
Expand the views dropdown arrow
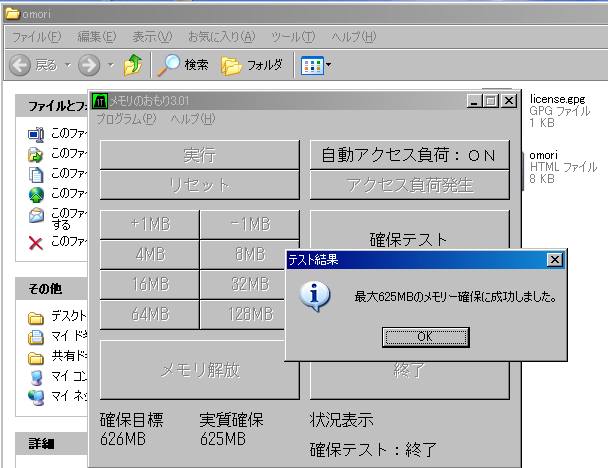328,65
